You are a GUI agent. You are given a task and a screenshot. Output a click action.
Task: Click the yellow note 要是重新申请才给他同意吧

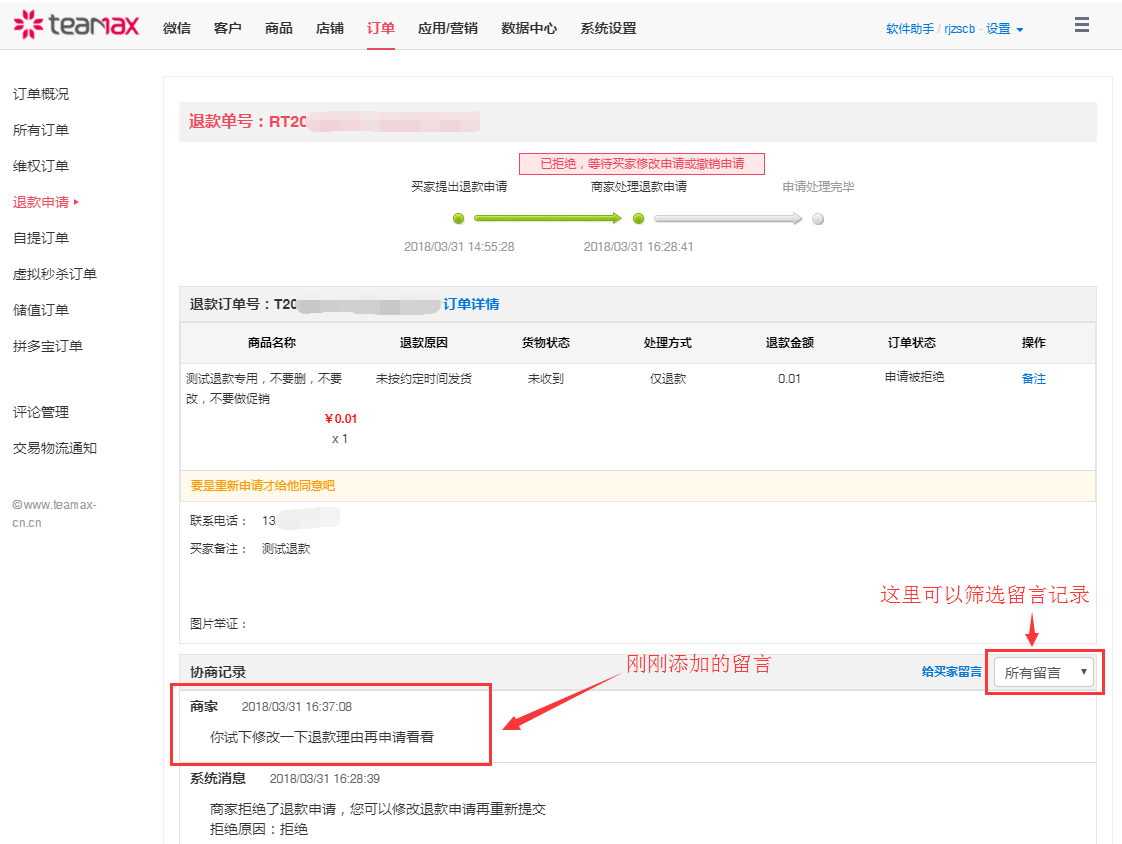pyautogui.click(x=263, y=485)
